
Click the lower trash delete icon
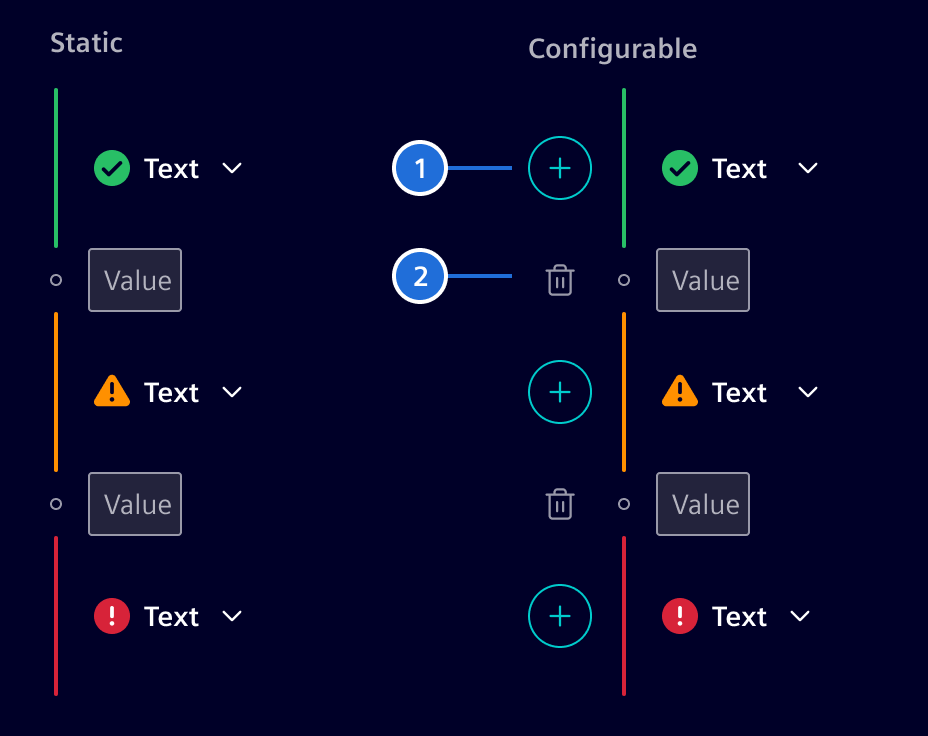(559, 504)
